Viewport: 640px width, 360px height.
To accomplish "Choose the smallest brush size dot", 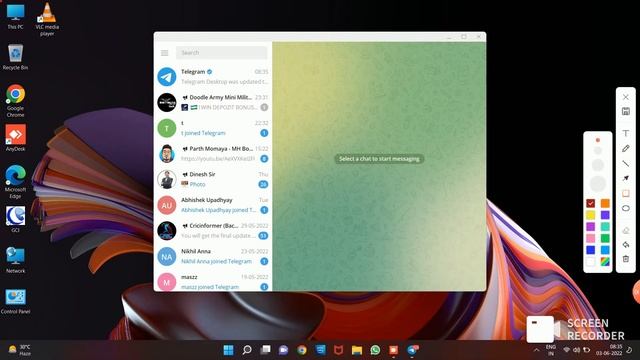I will 598,140.
